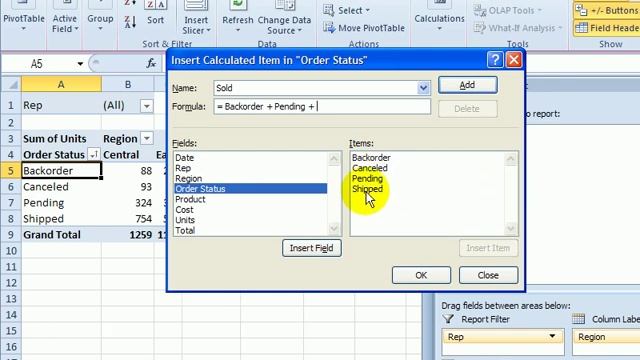Click the Rep field in Report Filter area
Viewport: 640px width, 360px height.
503,337
